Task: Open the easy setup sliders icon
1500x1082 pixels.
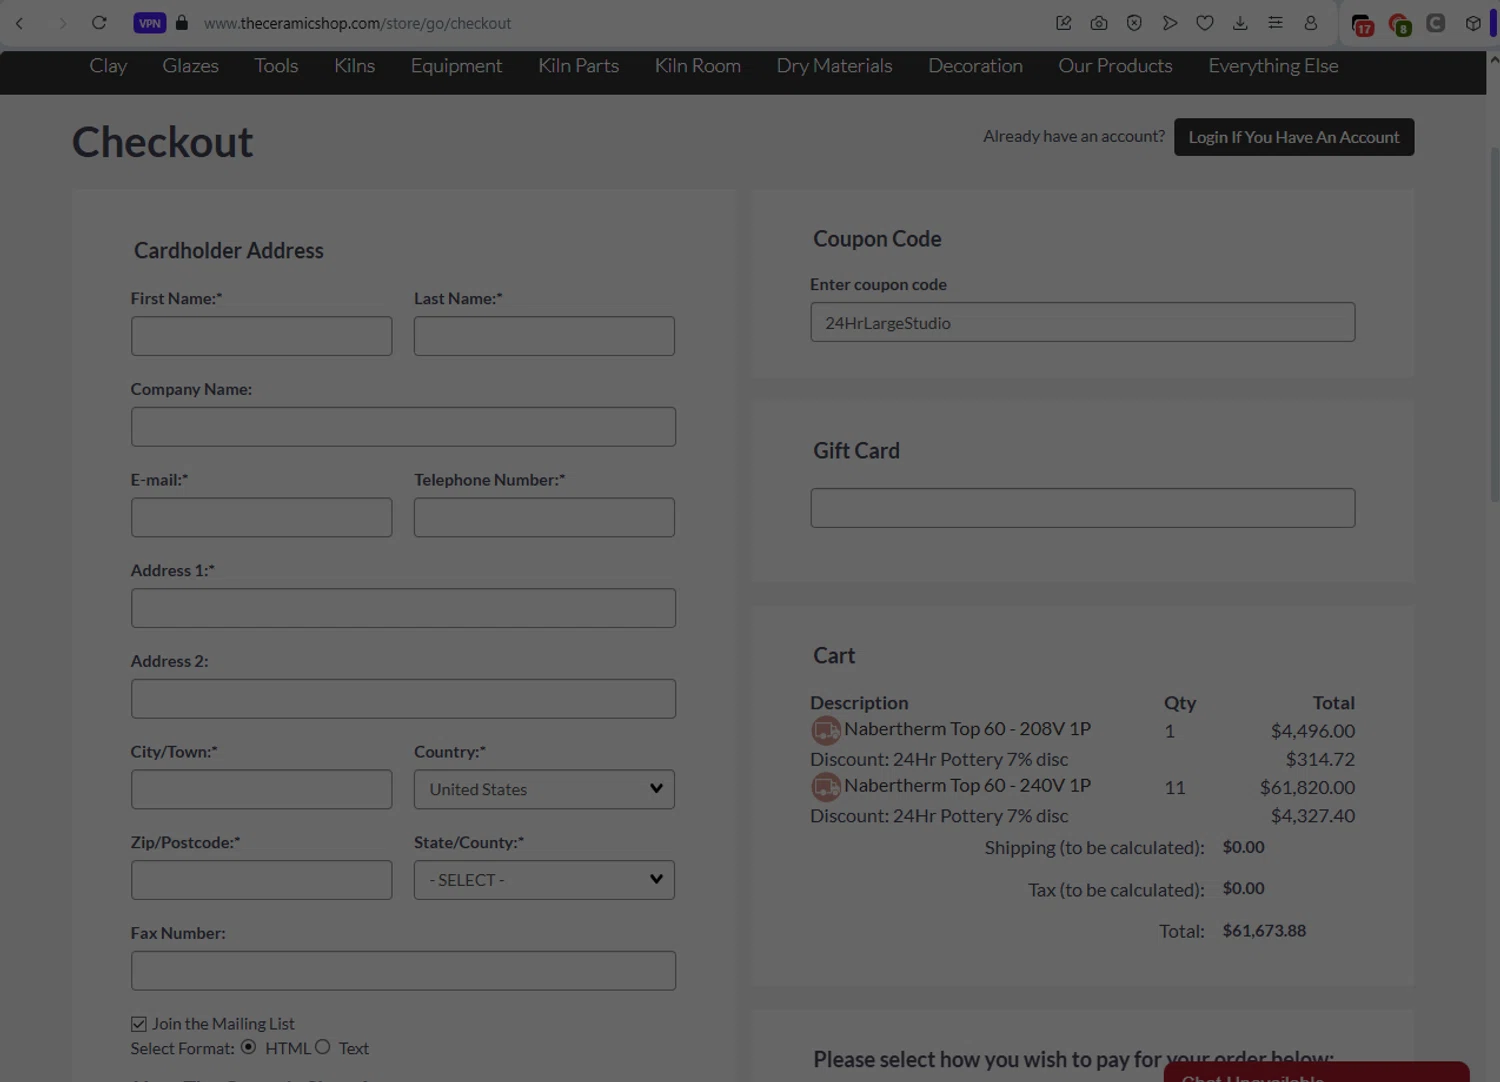Action: click(1275, 23)
